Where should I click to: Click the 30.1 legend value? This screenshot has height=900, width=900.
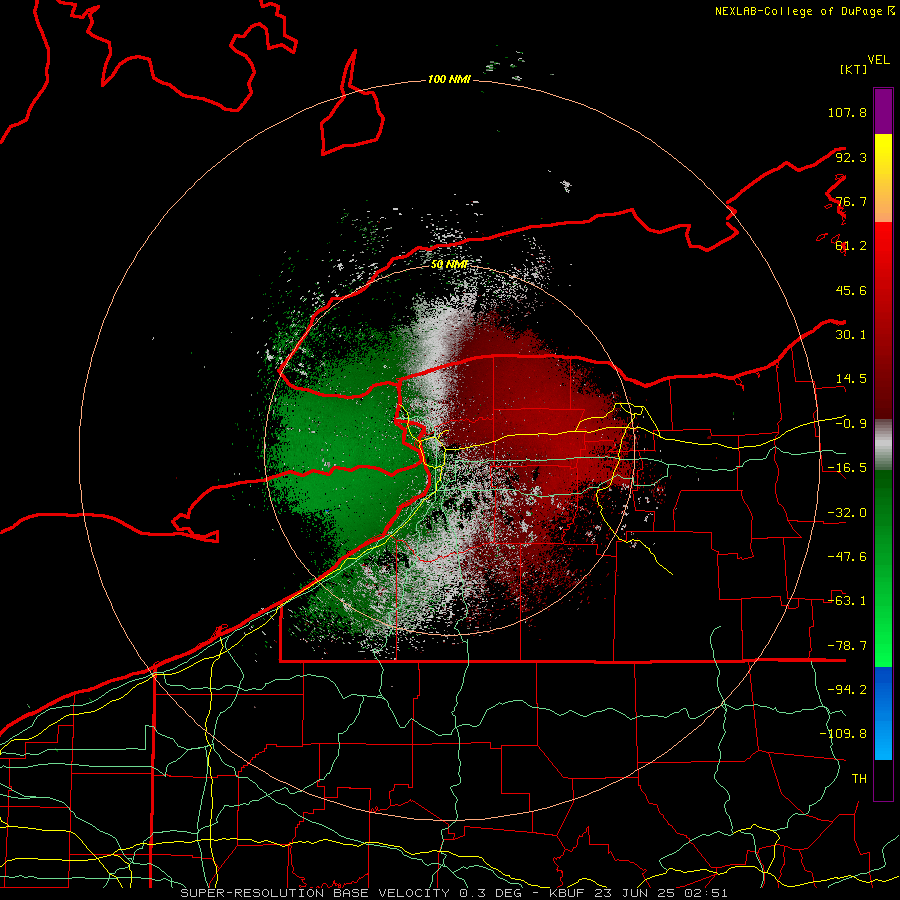click(851, 335)
